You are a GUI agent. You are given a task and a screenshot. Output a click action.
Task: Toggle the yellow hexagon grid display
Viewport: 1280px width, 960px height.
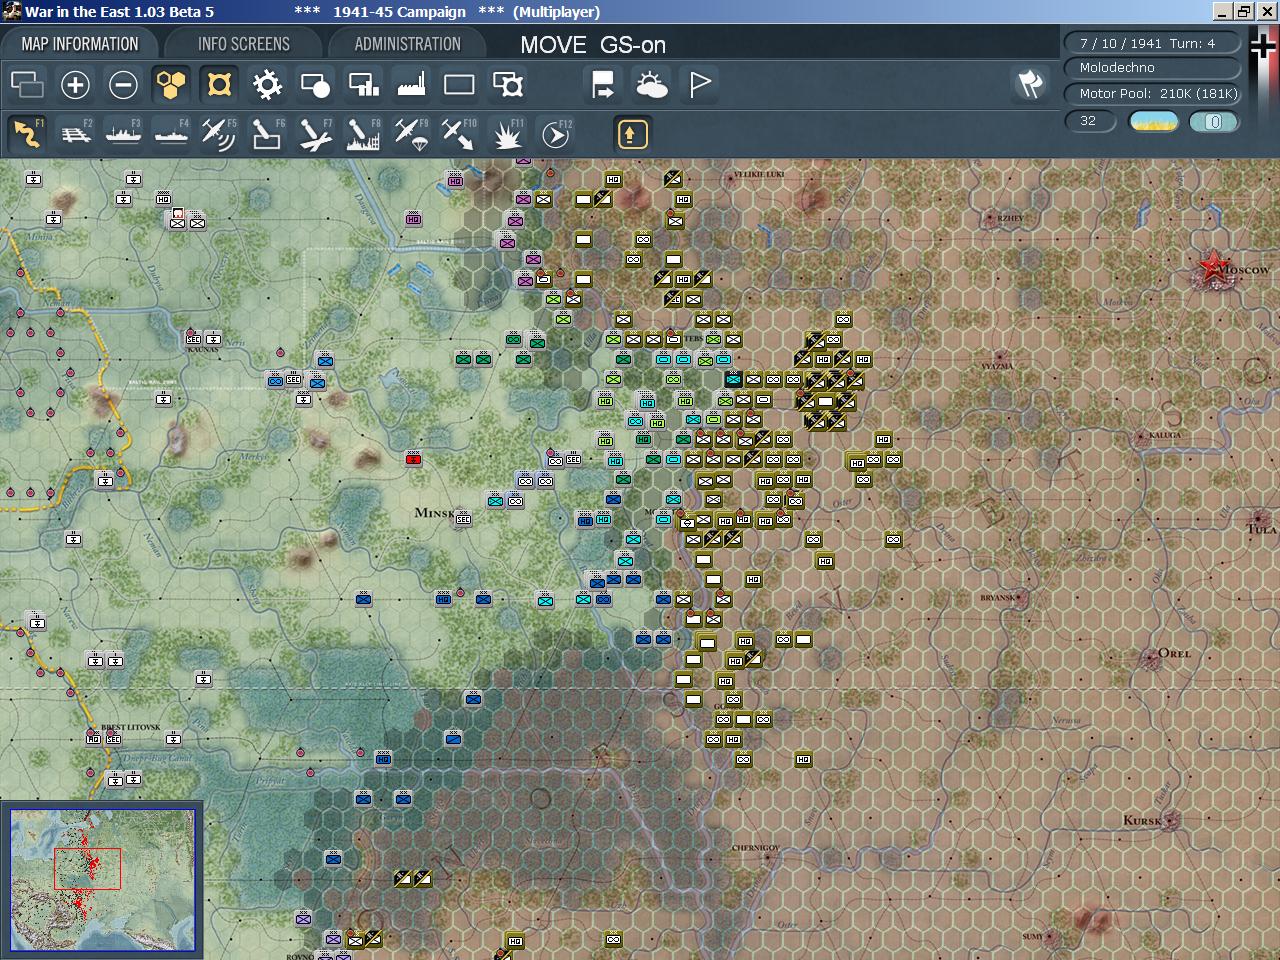(171, 85)
